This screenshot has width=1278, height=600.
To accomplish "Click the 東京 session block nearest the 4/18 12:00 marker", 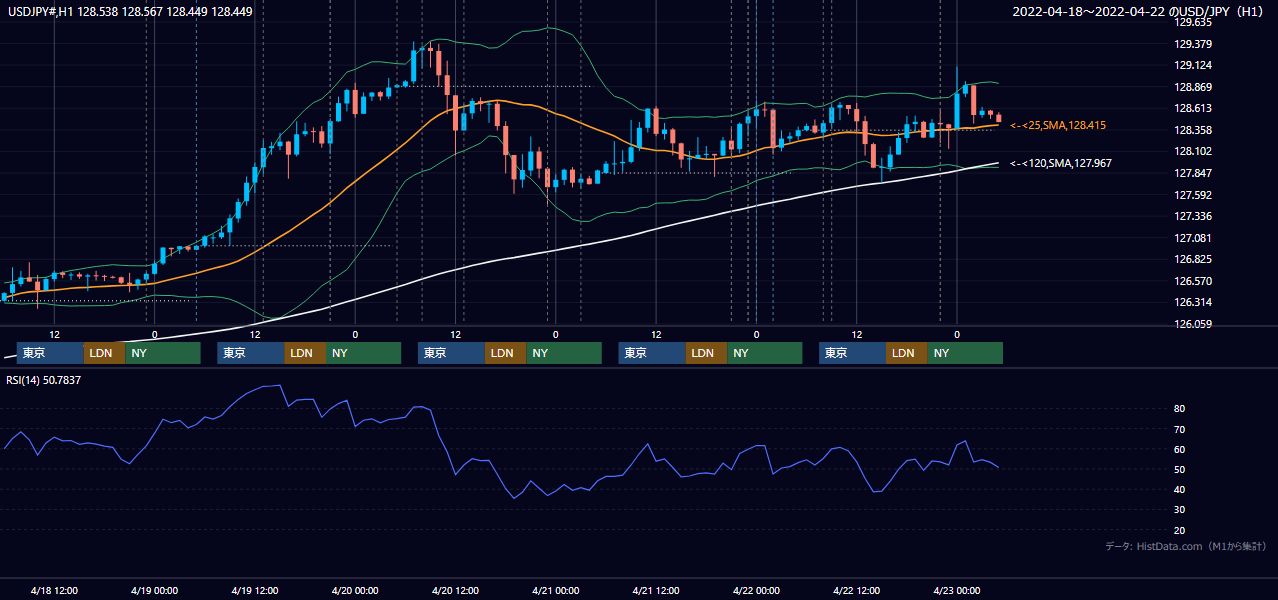I will (50, 353).
